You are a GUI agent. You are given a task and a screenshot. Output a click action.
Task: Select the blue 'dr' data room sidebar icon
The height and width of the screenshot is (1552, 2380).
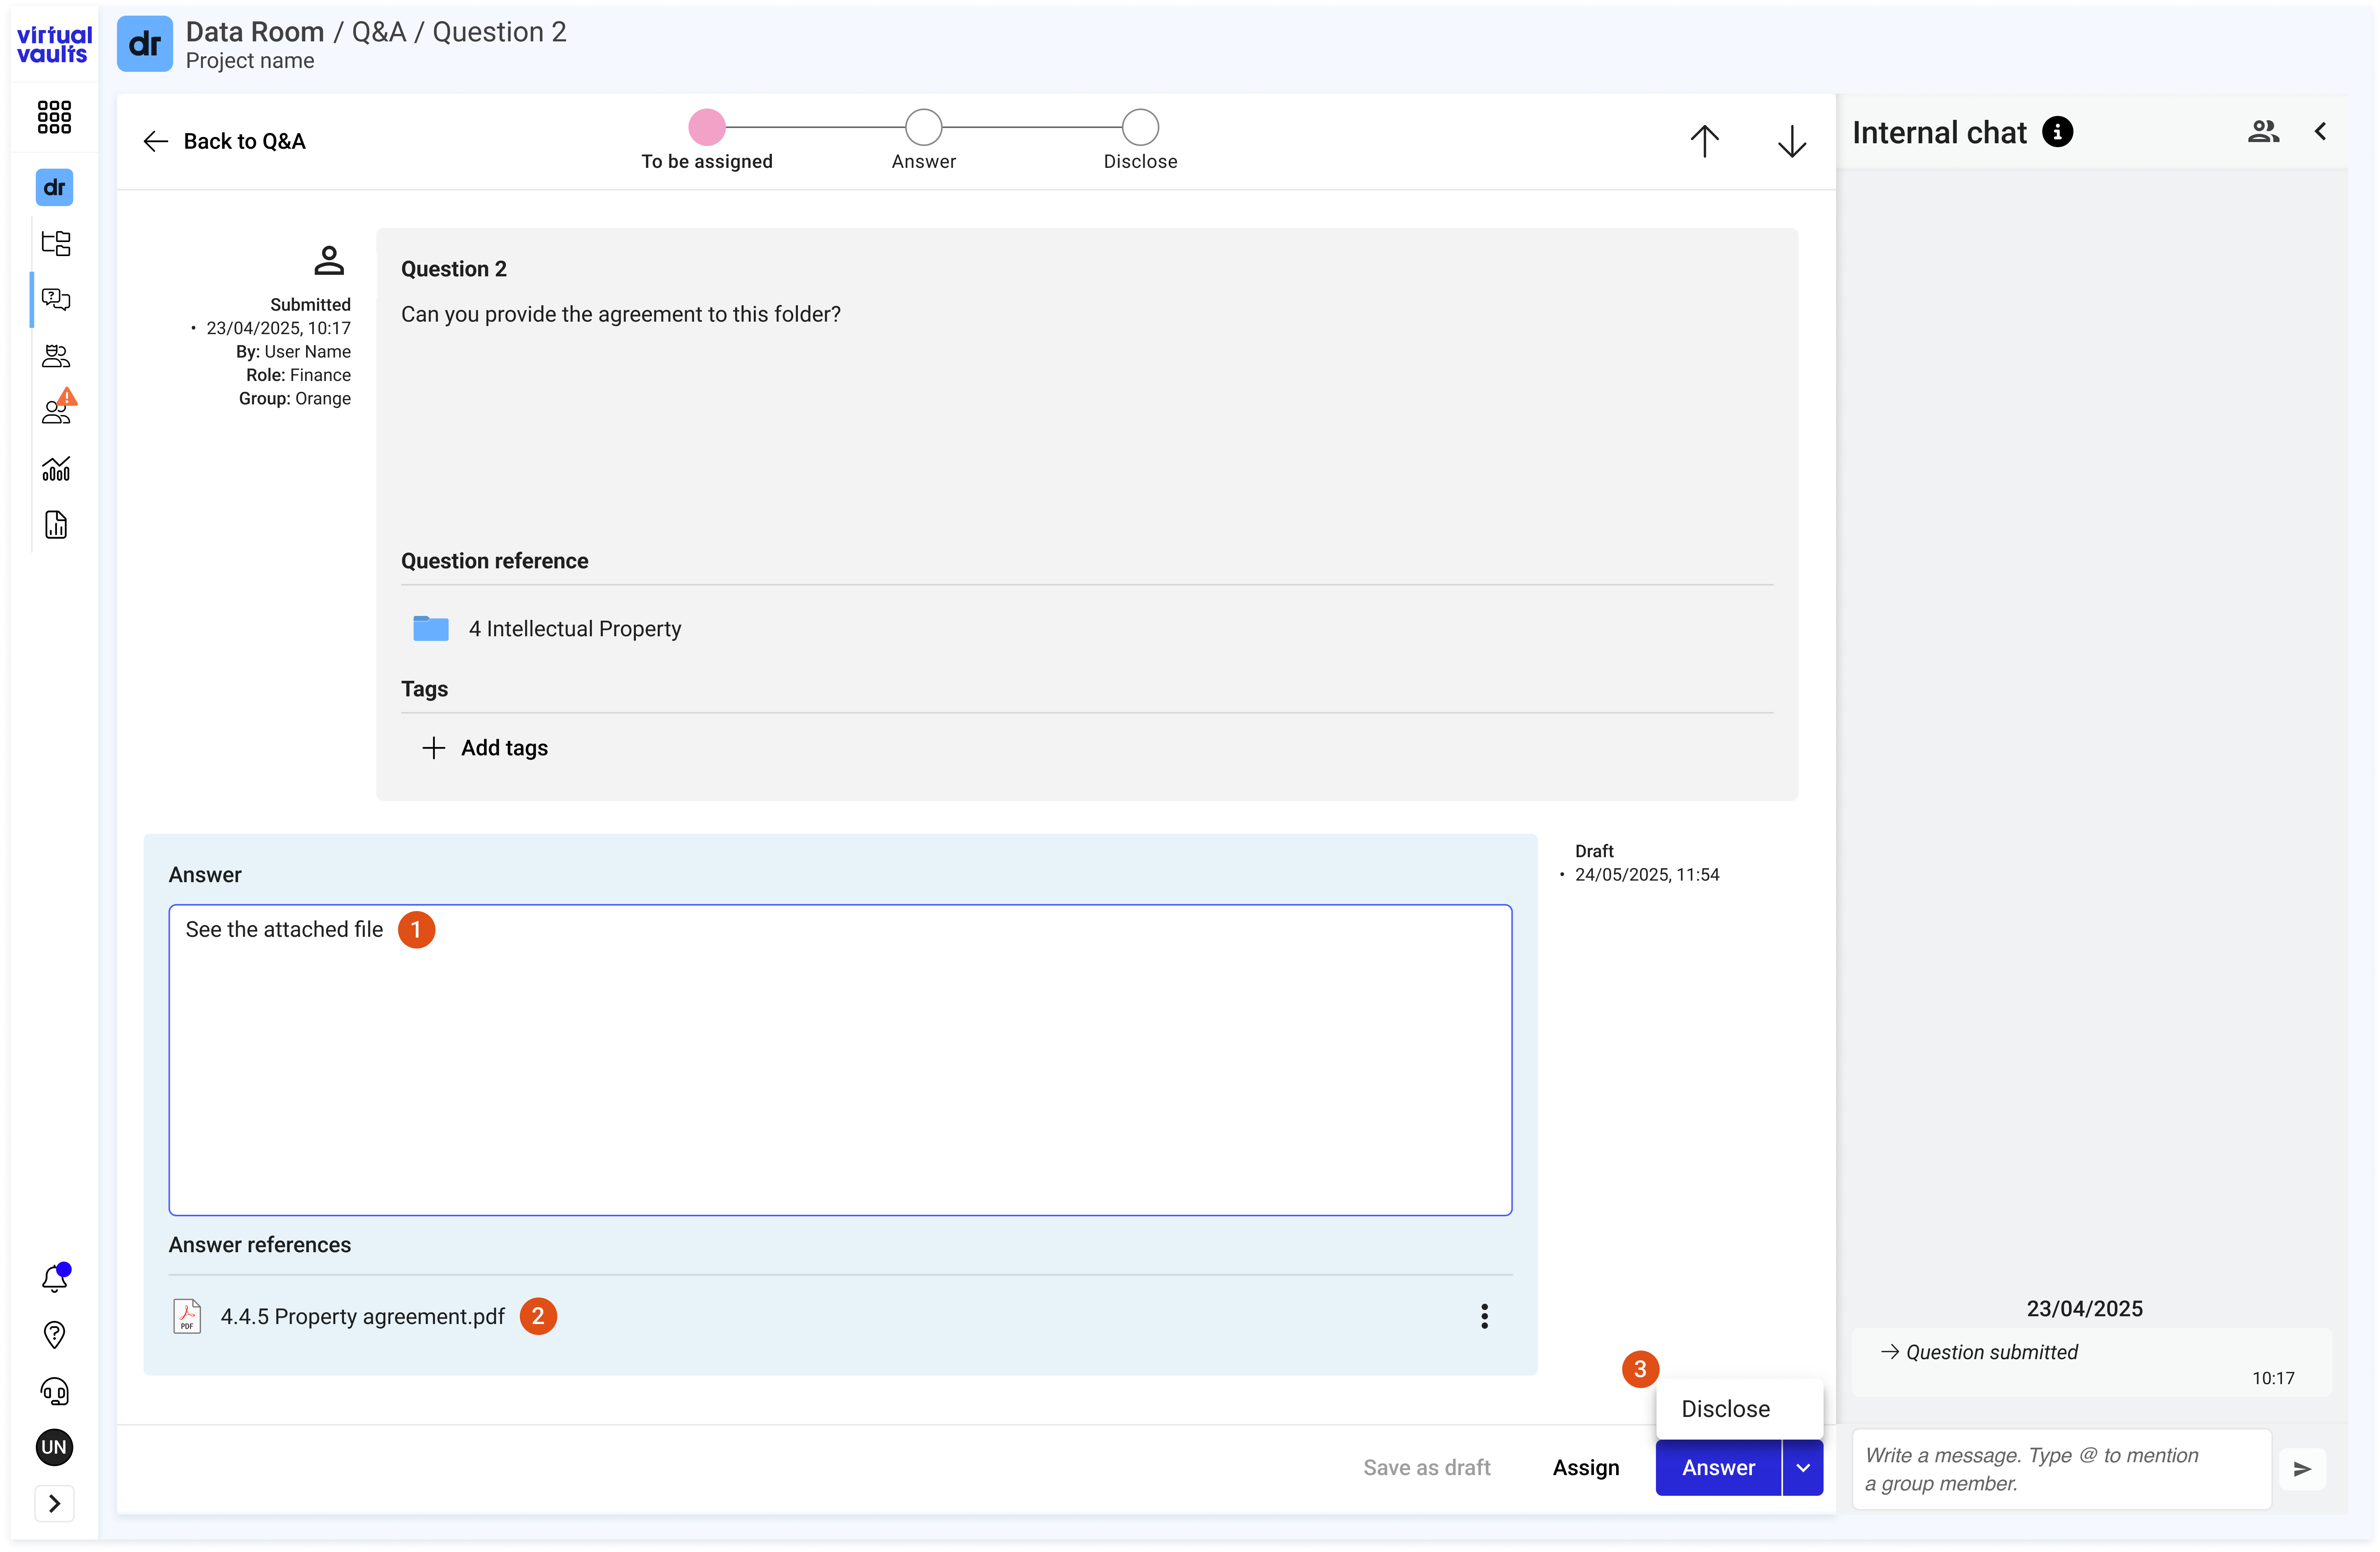[54, 187]
